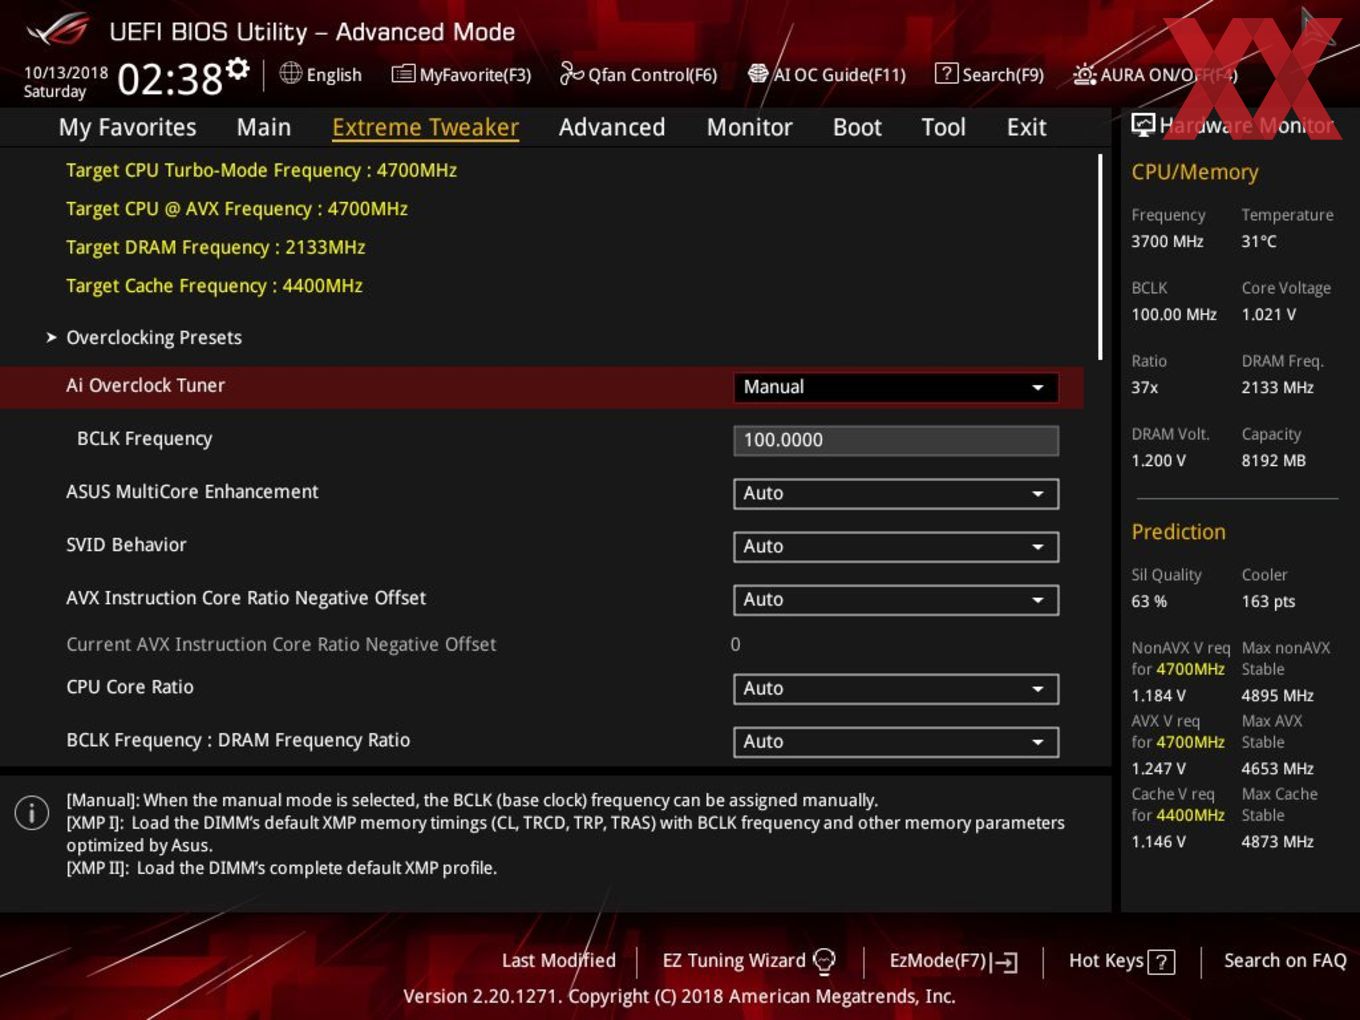Click ASUS MultiCore Enhancement label

pos(192,492)
